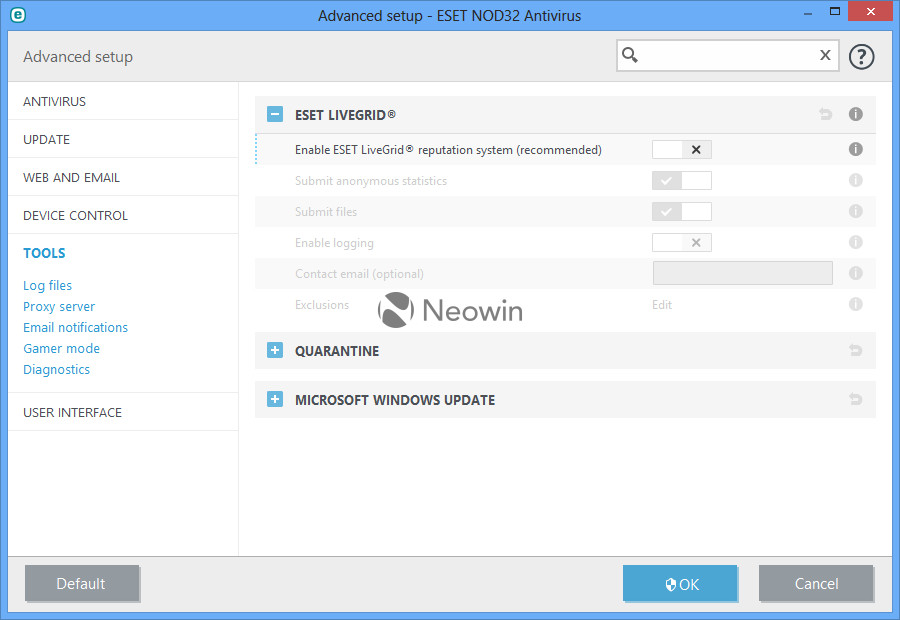Viewport: 900px width, 620px height.
Task: Click the 'Submit anonymous statistics' label
Action: 371,181
